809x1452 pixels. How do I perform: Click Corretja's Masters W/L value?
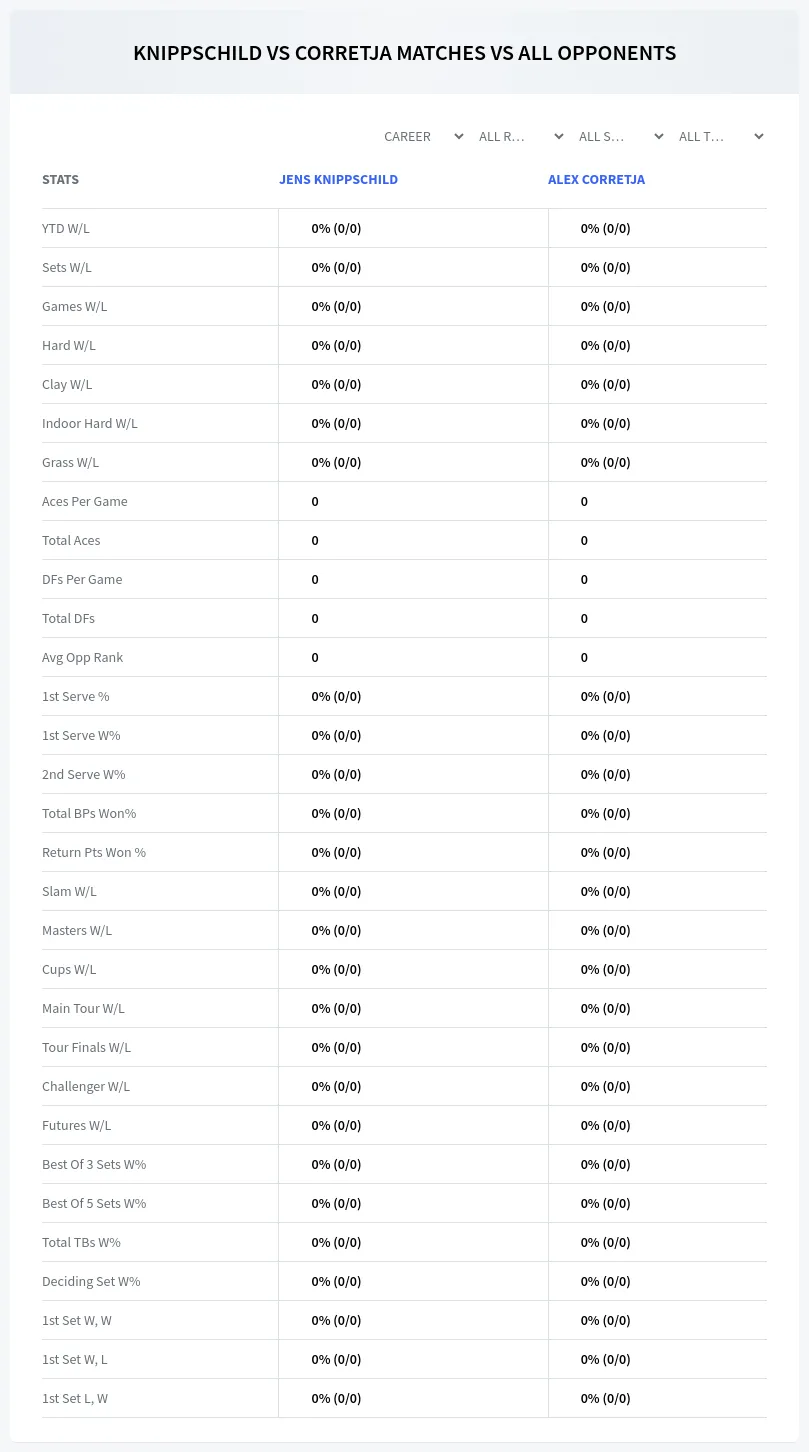point(606,930)
